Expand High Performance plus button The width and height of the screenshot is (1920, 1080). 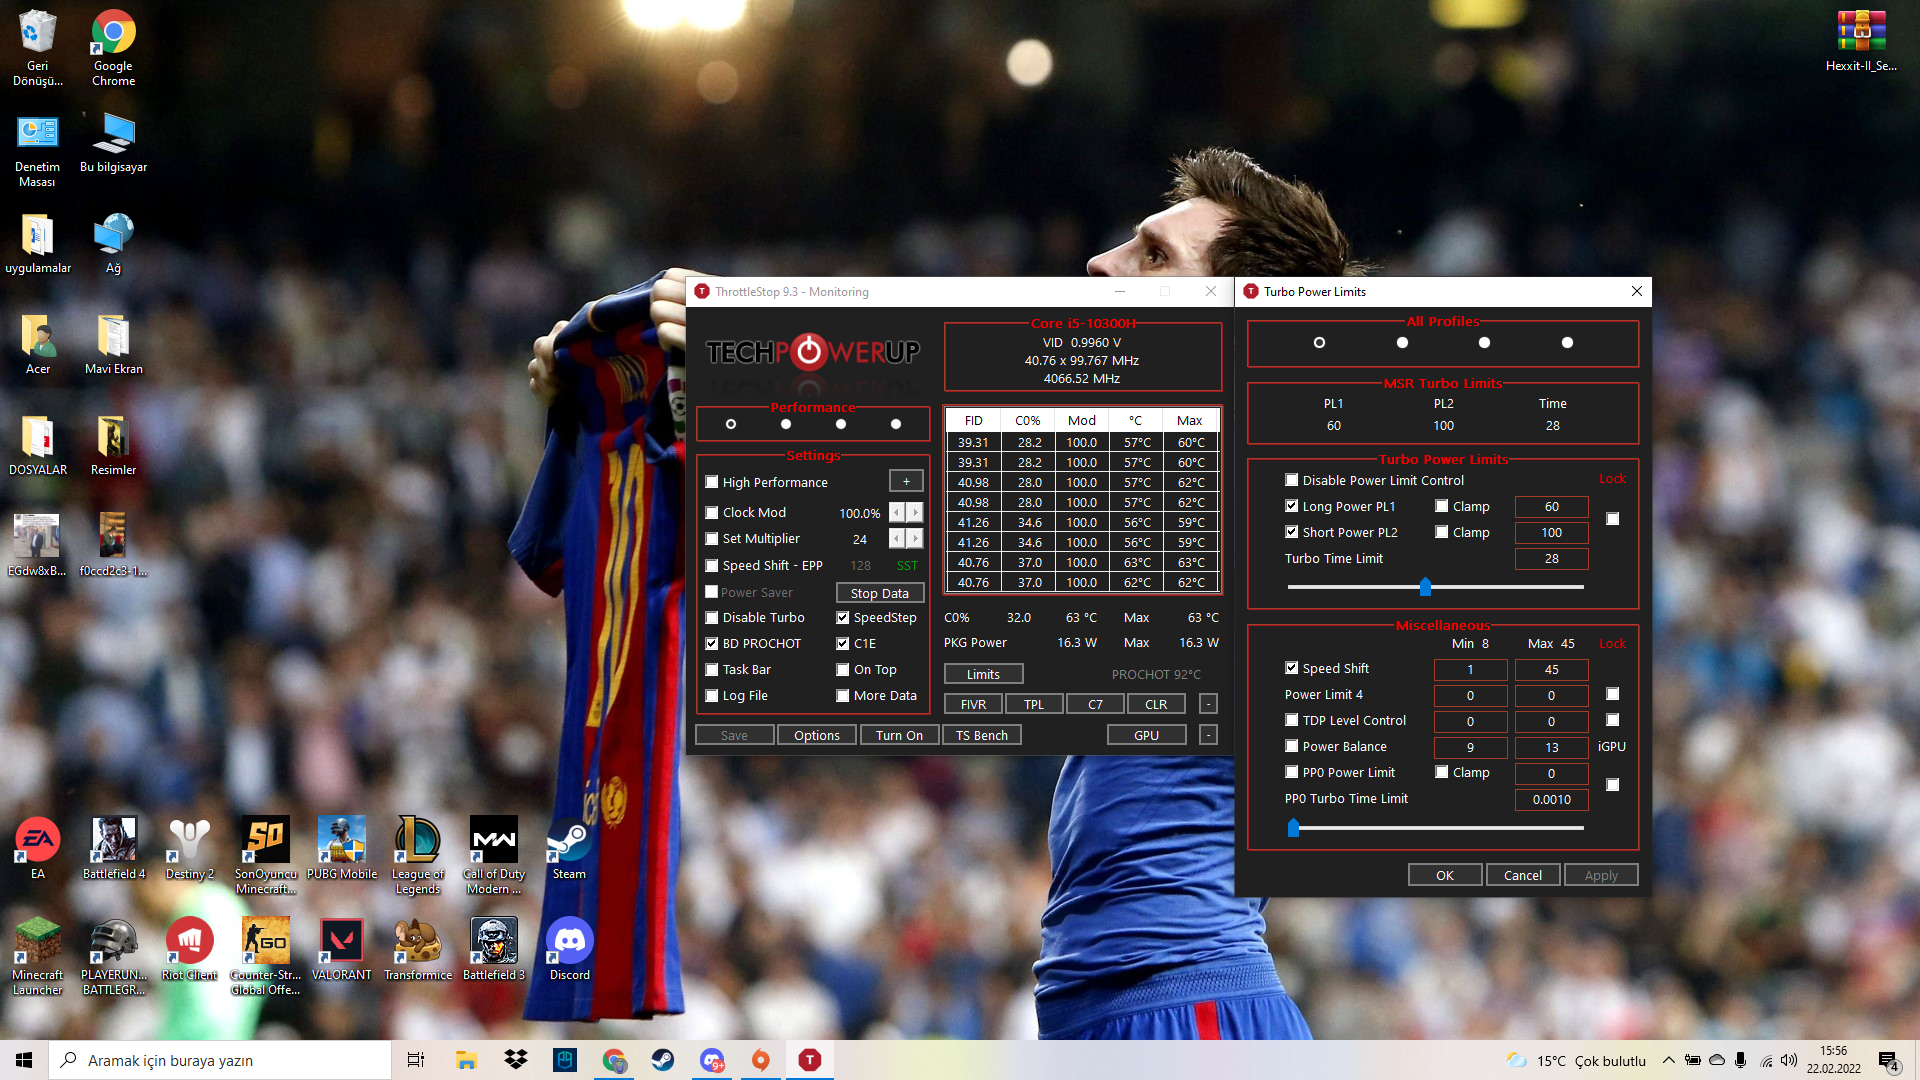pyautogui.click(x=906, y=482)
